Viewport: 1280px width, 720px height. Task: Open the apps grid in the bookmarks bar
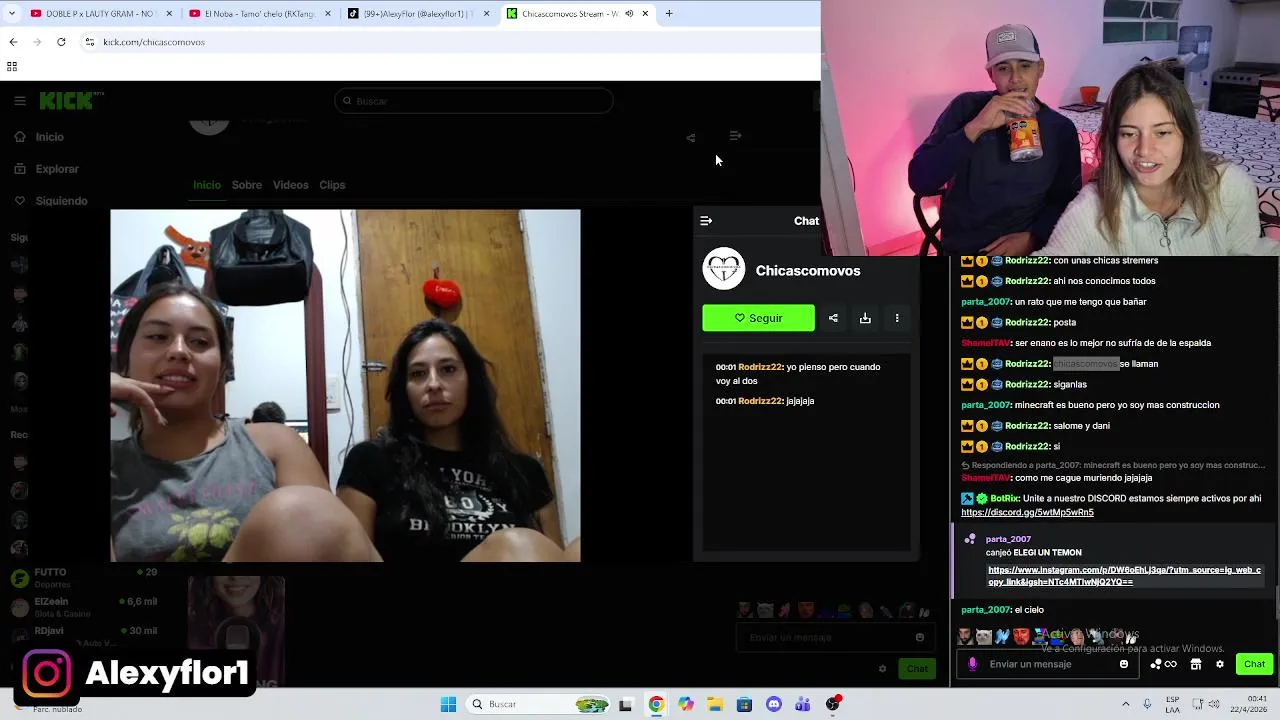(12, 67)
